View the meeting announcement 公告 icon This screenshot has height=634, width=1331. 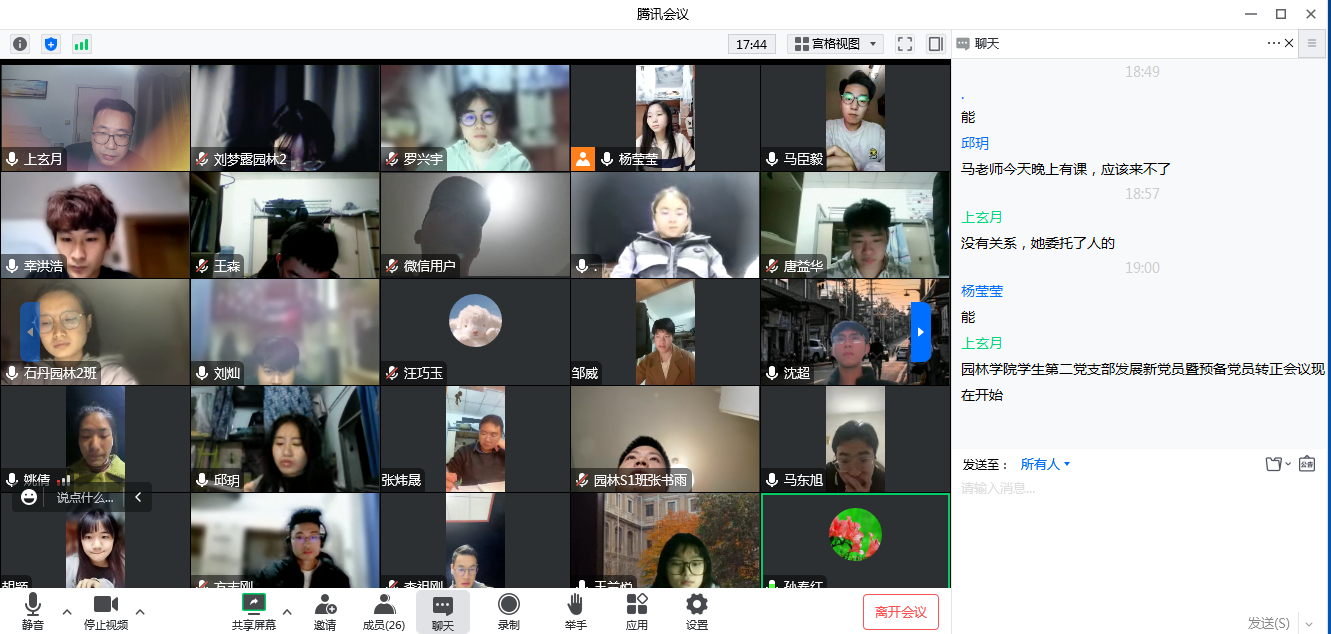point(1309,463)
